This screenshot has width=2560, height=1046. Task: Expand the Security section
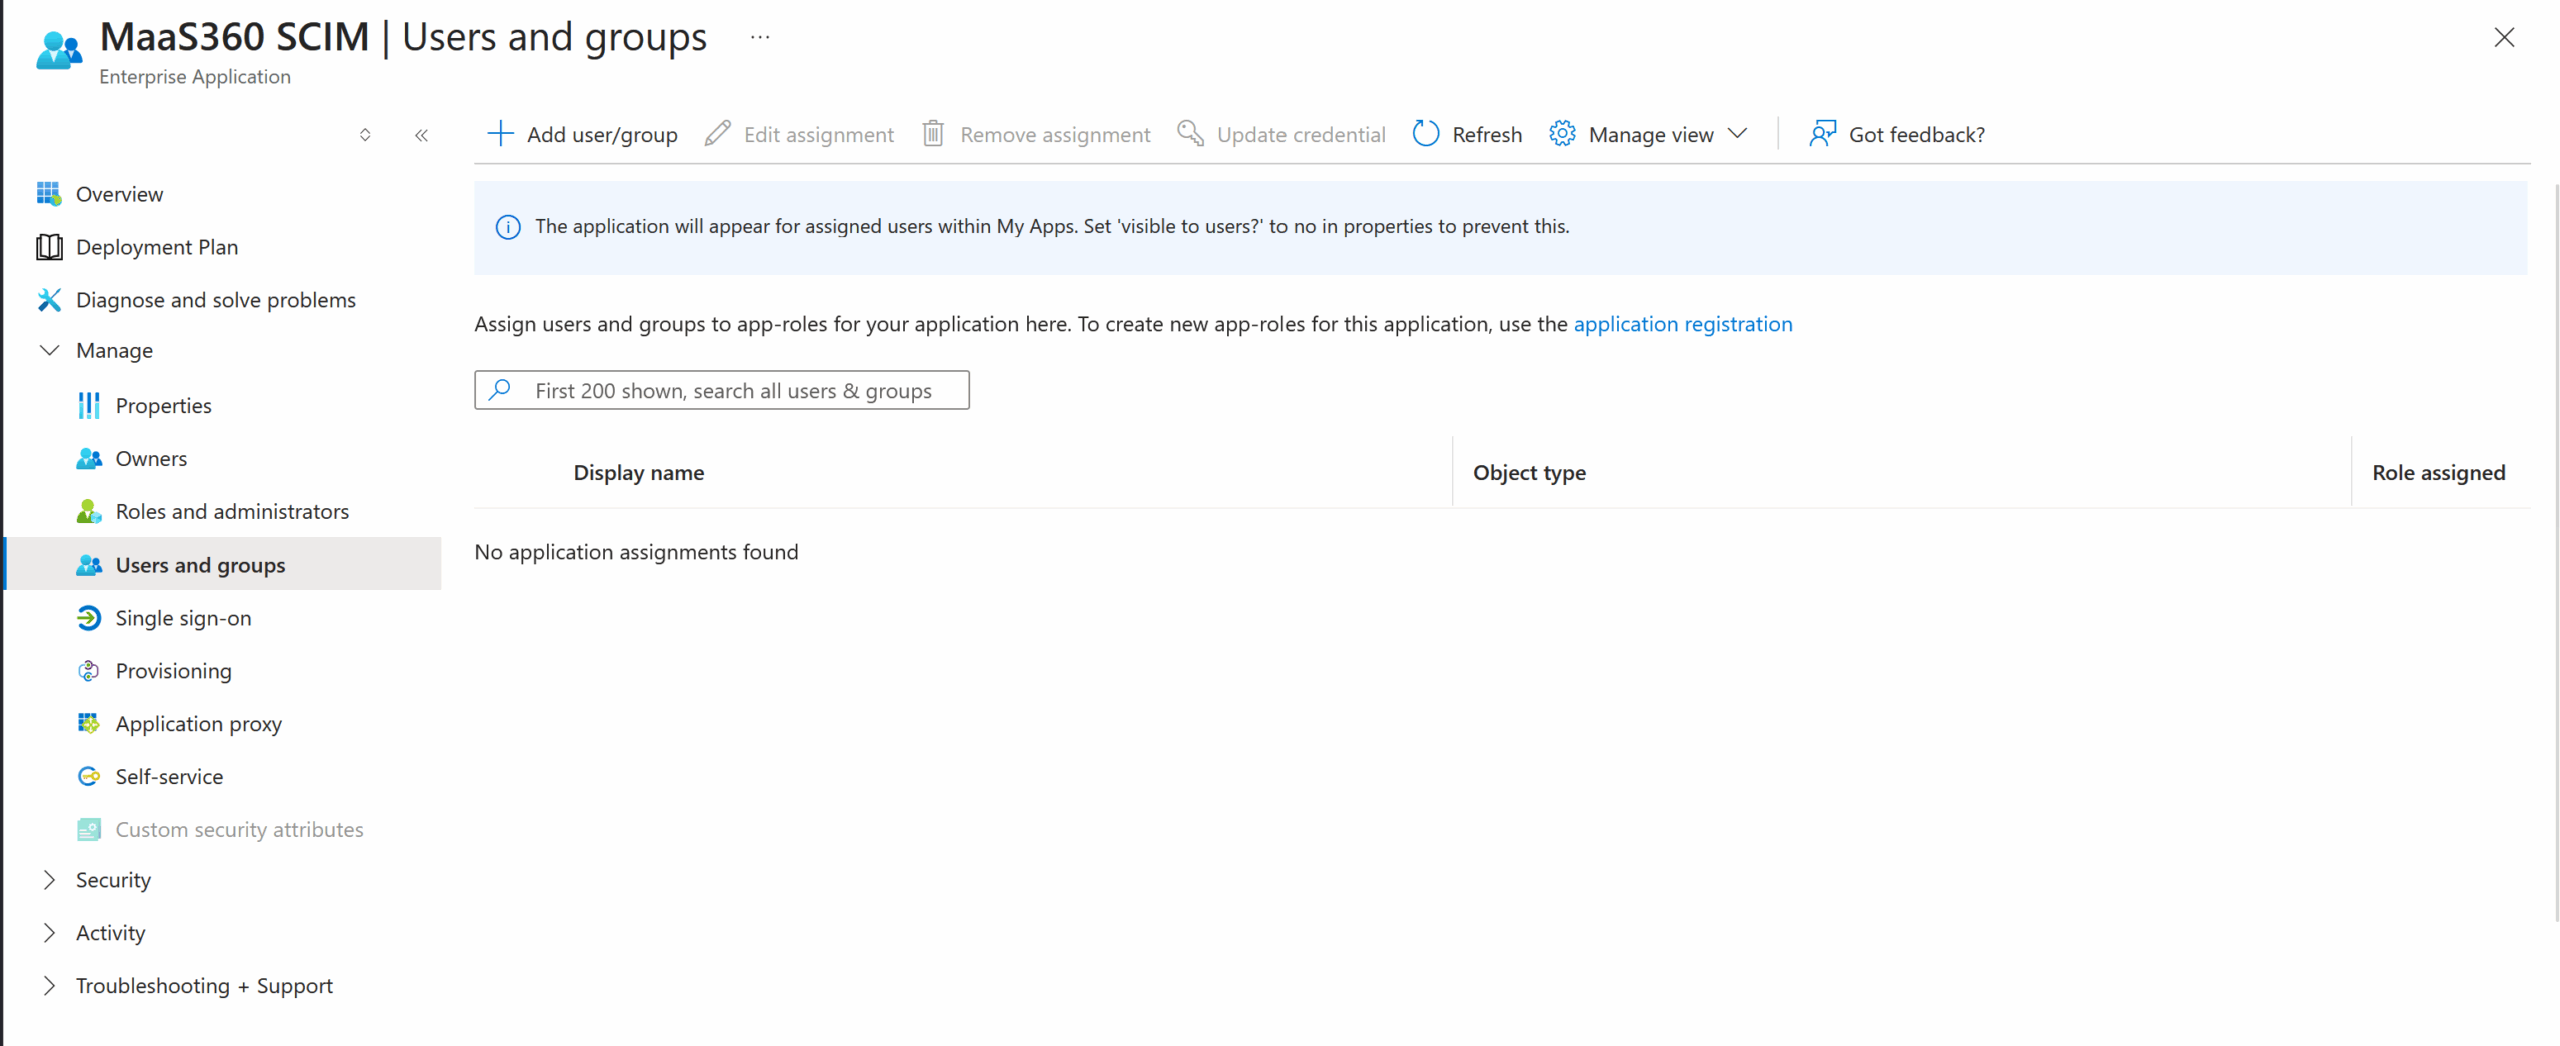[x=49, y=880]
